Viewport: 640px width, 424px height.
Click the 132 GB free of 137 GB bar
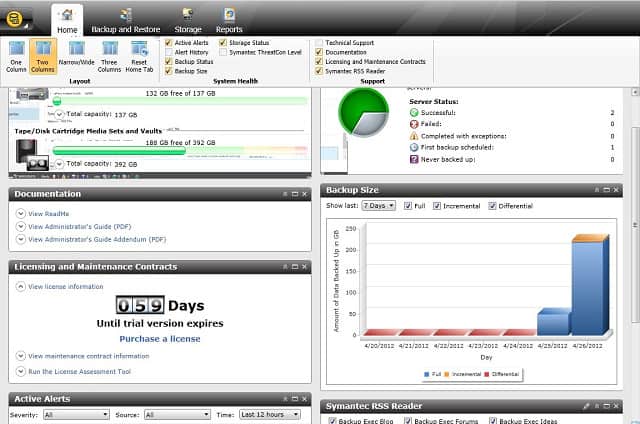coord(180,101)
